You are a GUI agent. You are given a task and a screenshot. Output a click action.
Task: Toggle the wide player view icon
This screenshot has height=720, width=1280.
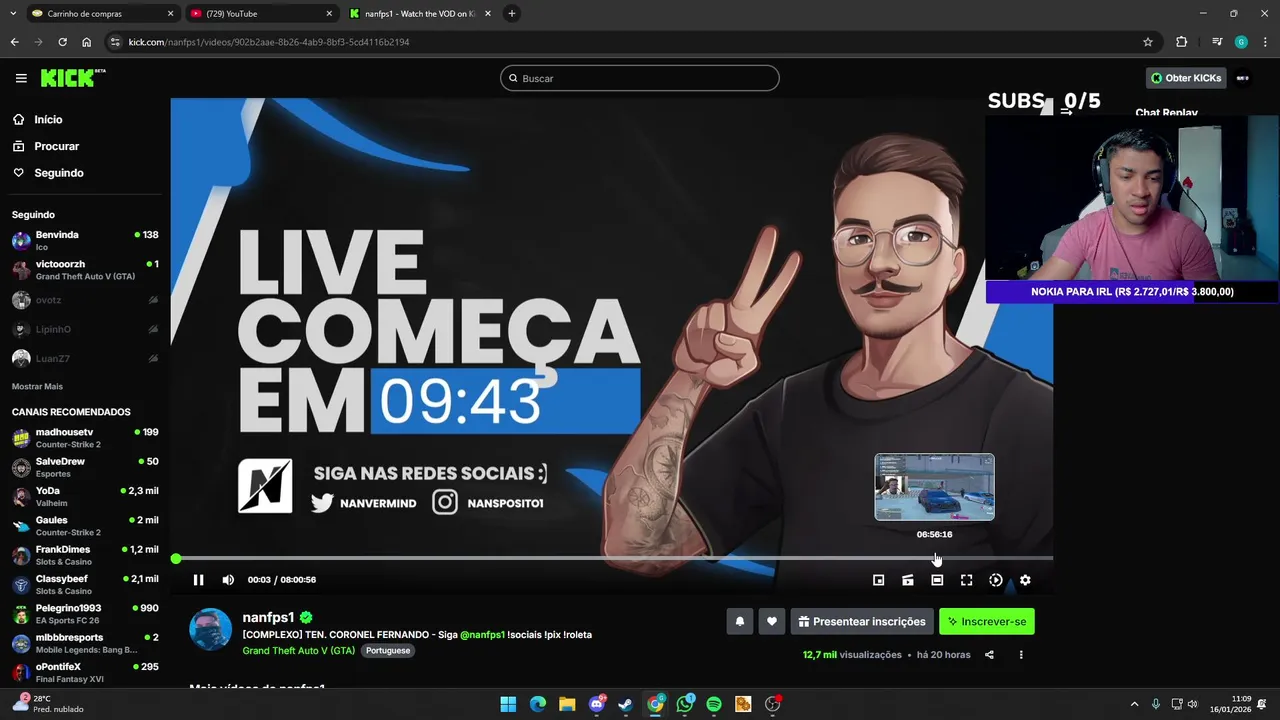[x=937, y=580]
